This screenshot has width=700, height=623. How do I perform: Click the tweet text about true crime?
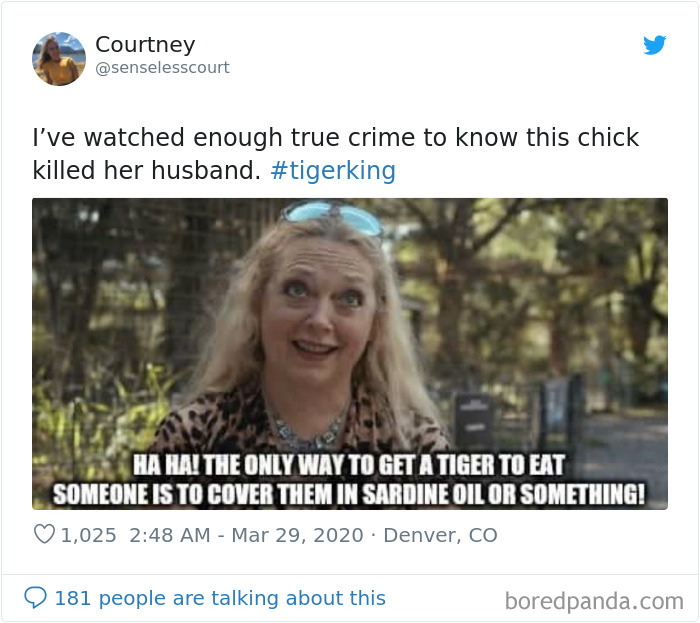[x=335, y=154]
